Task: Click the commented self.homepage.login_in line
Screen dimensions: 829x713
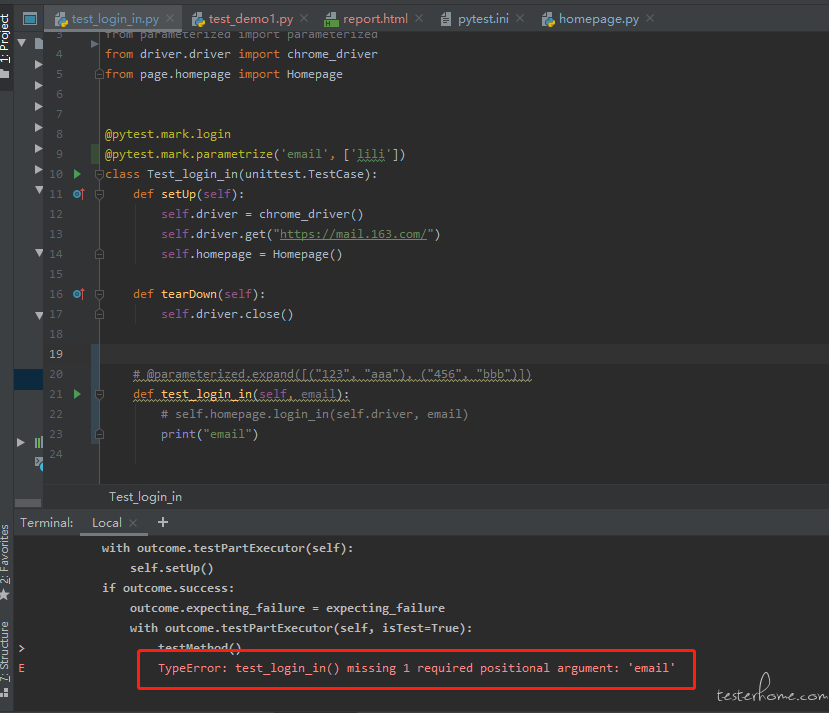Action: pyautogui.click(x=315, y=414)
